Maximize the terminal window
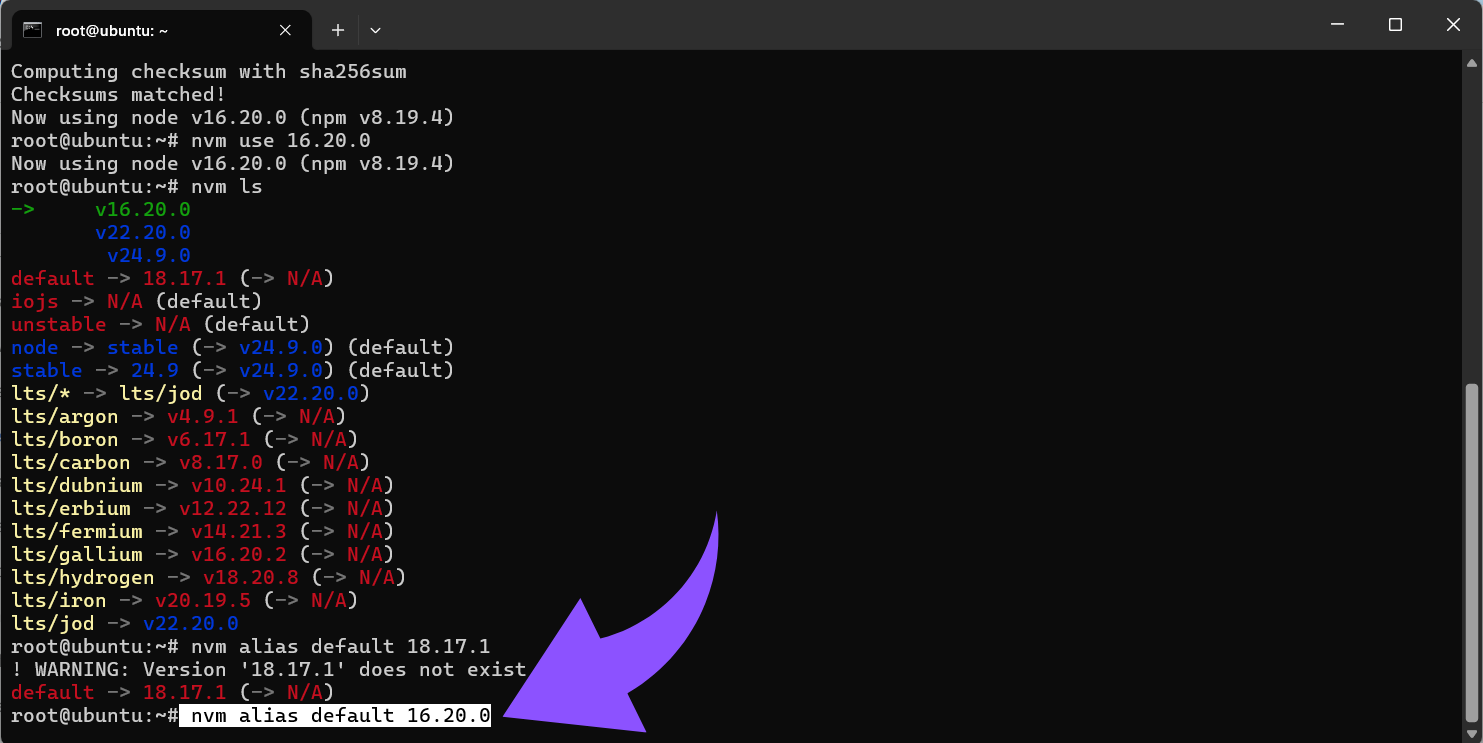 [x=1395, y=25]
